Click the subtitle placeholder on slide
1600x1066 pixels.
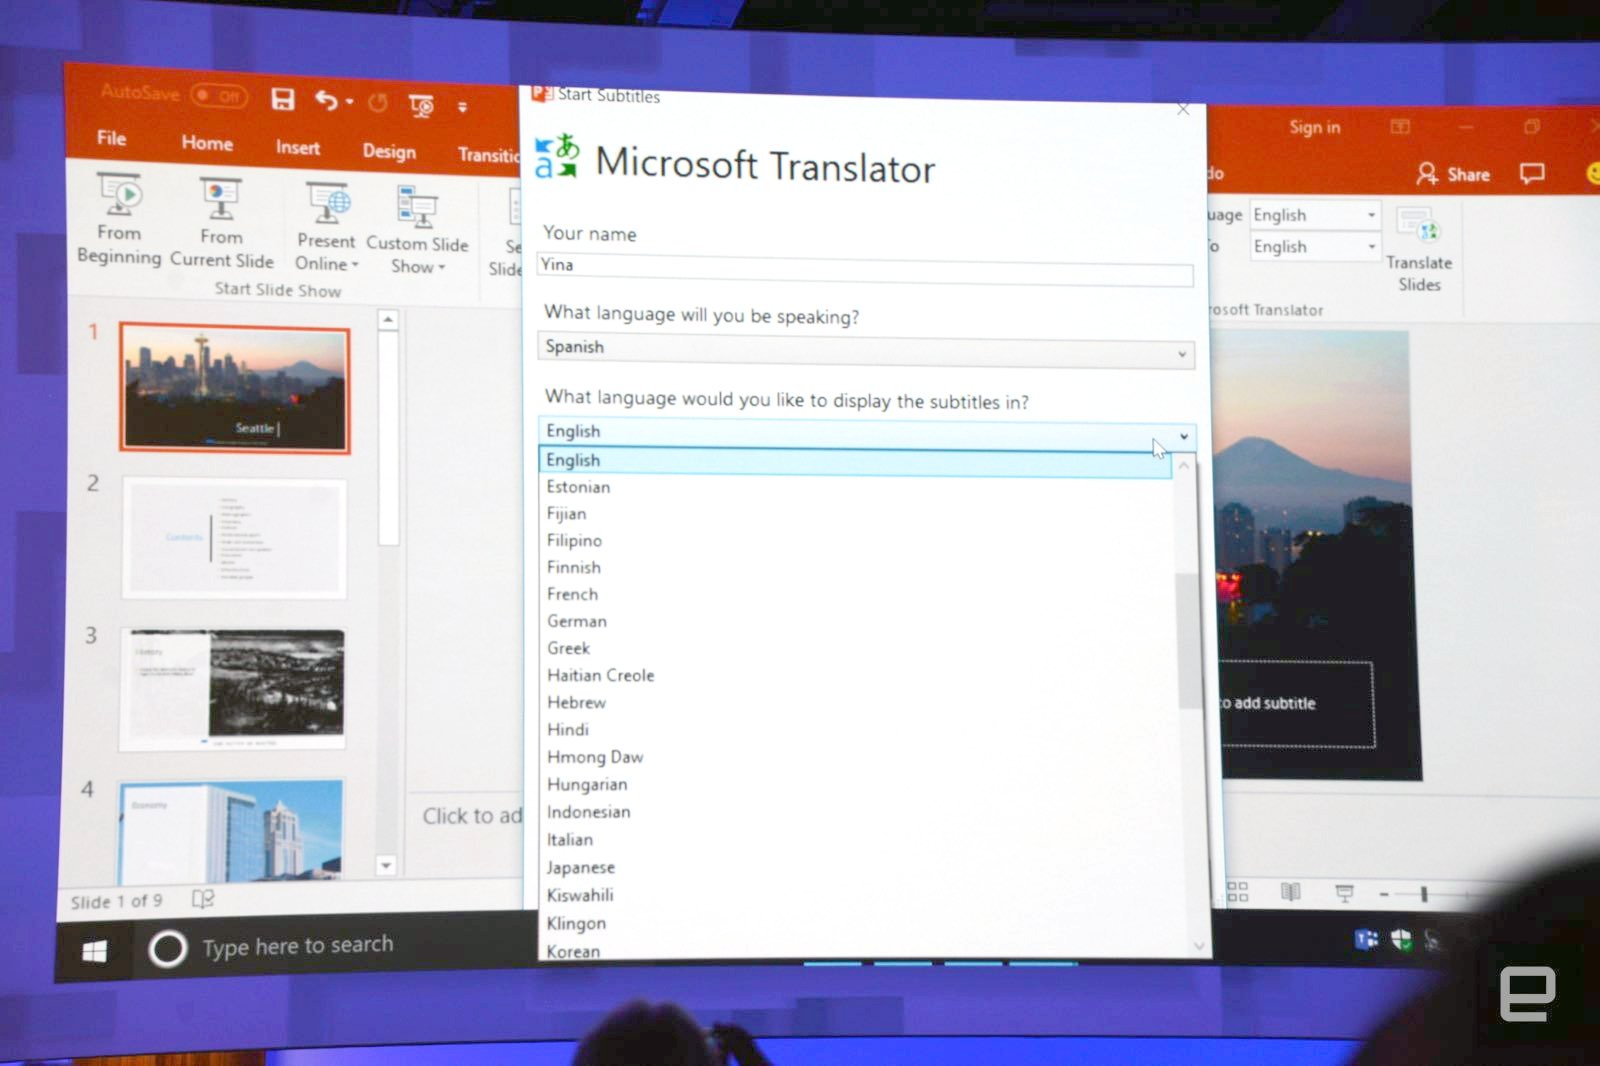1298,704
